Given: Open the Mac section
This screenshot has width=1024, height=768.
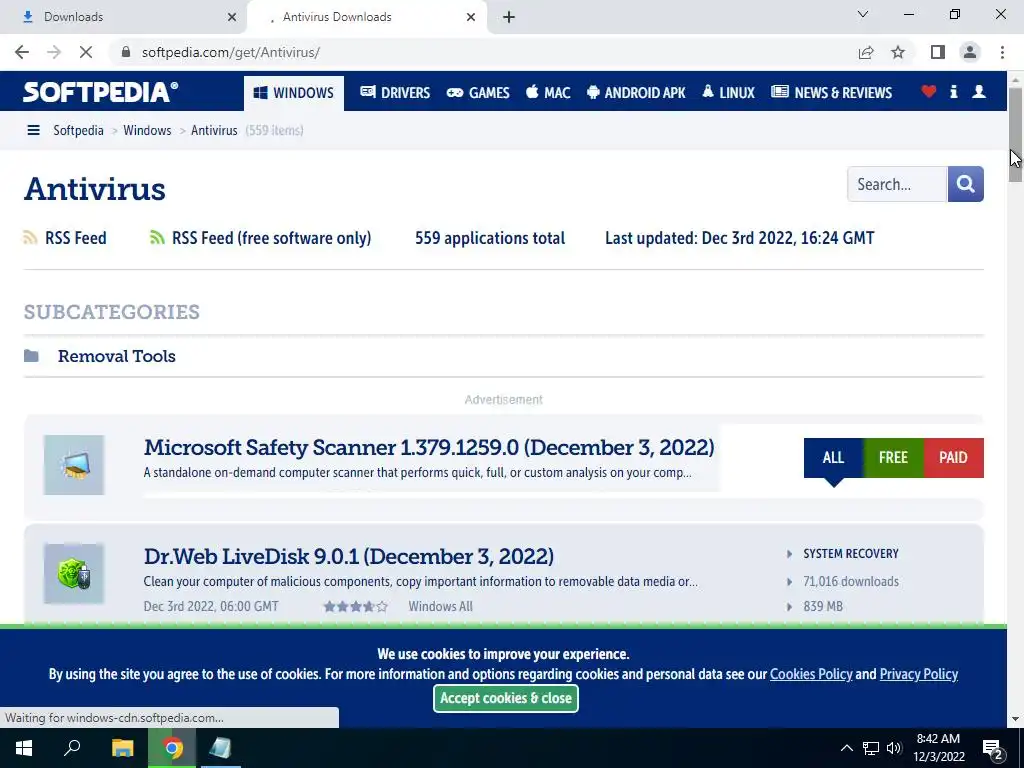Looking at the screenshot, I should coord(548,93).
